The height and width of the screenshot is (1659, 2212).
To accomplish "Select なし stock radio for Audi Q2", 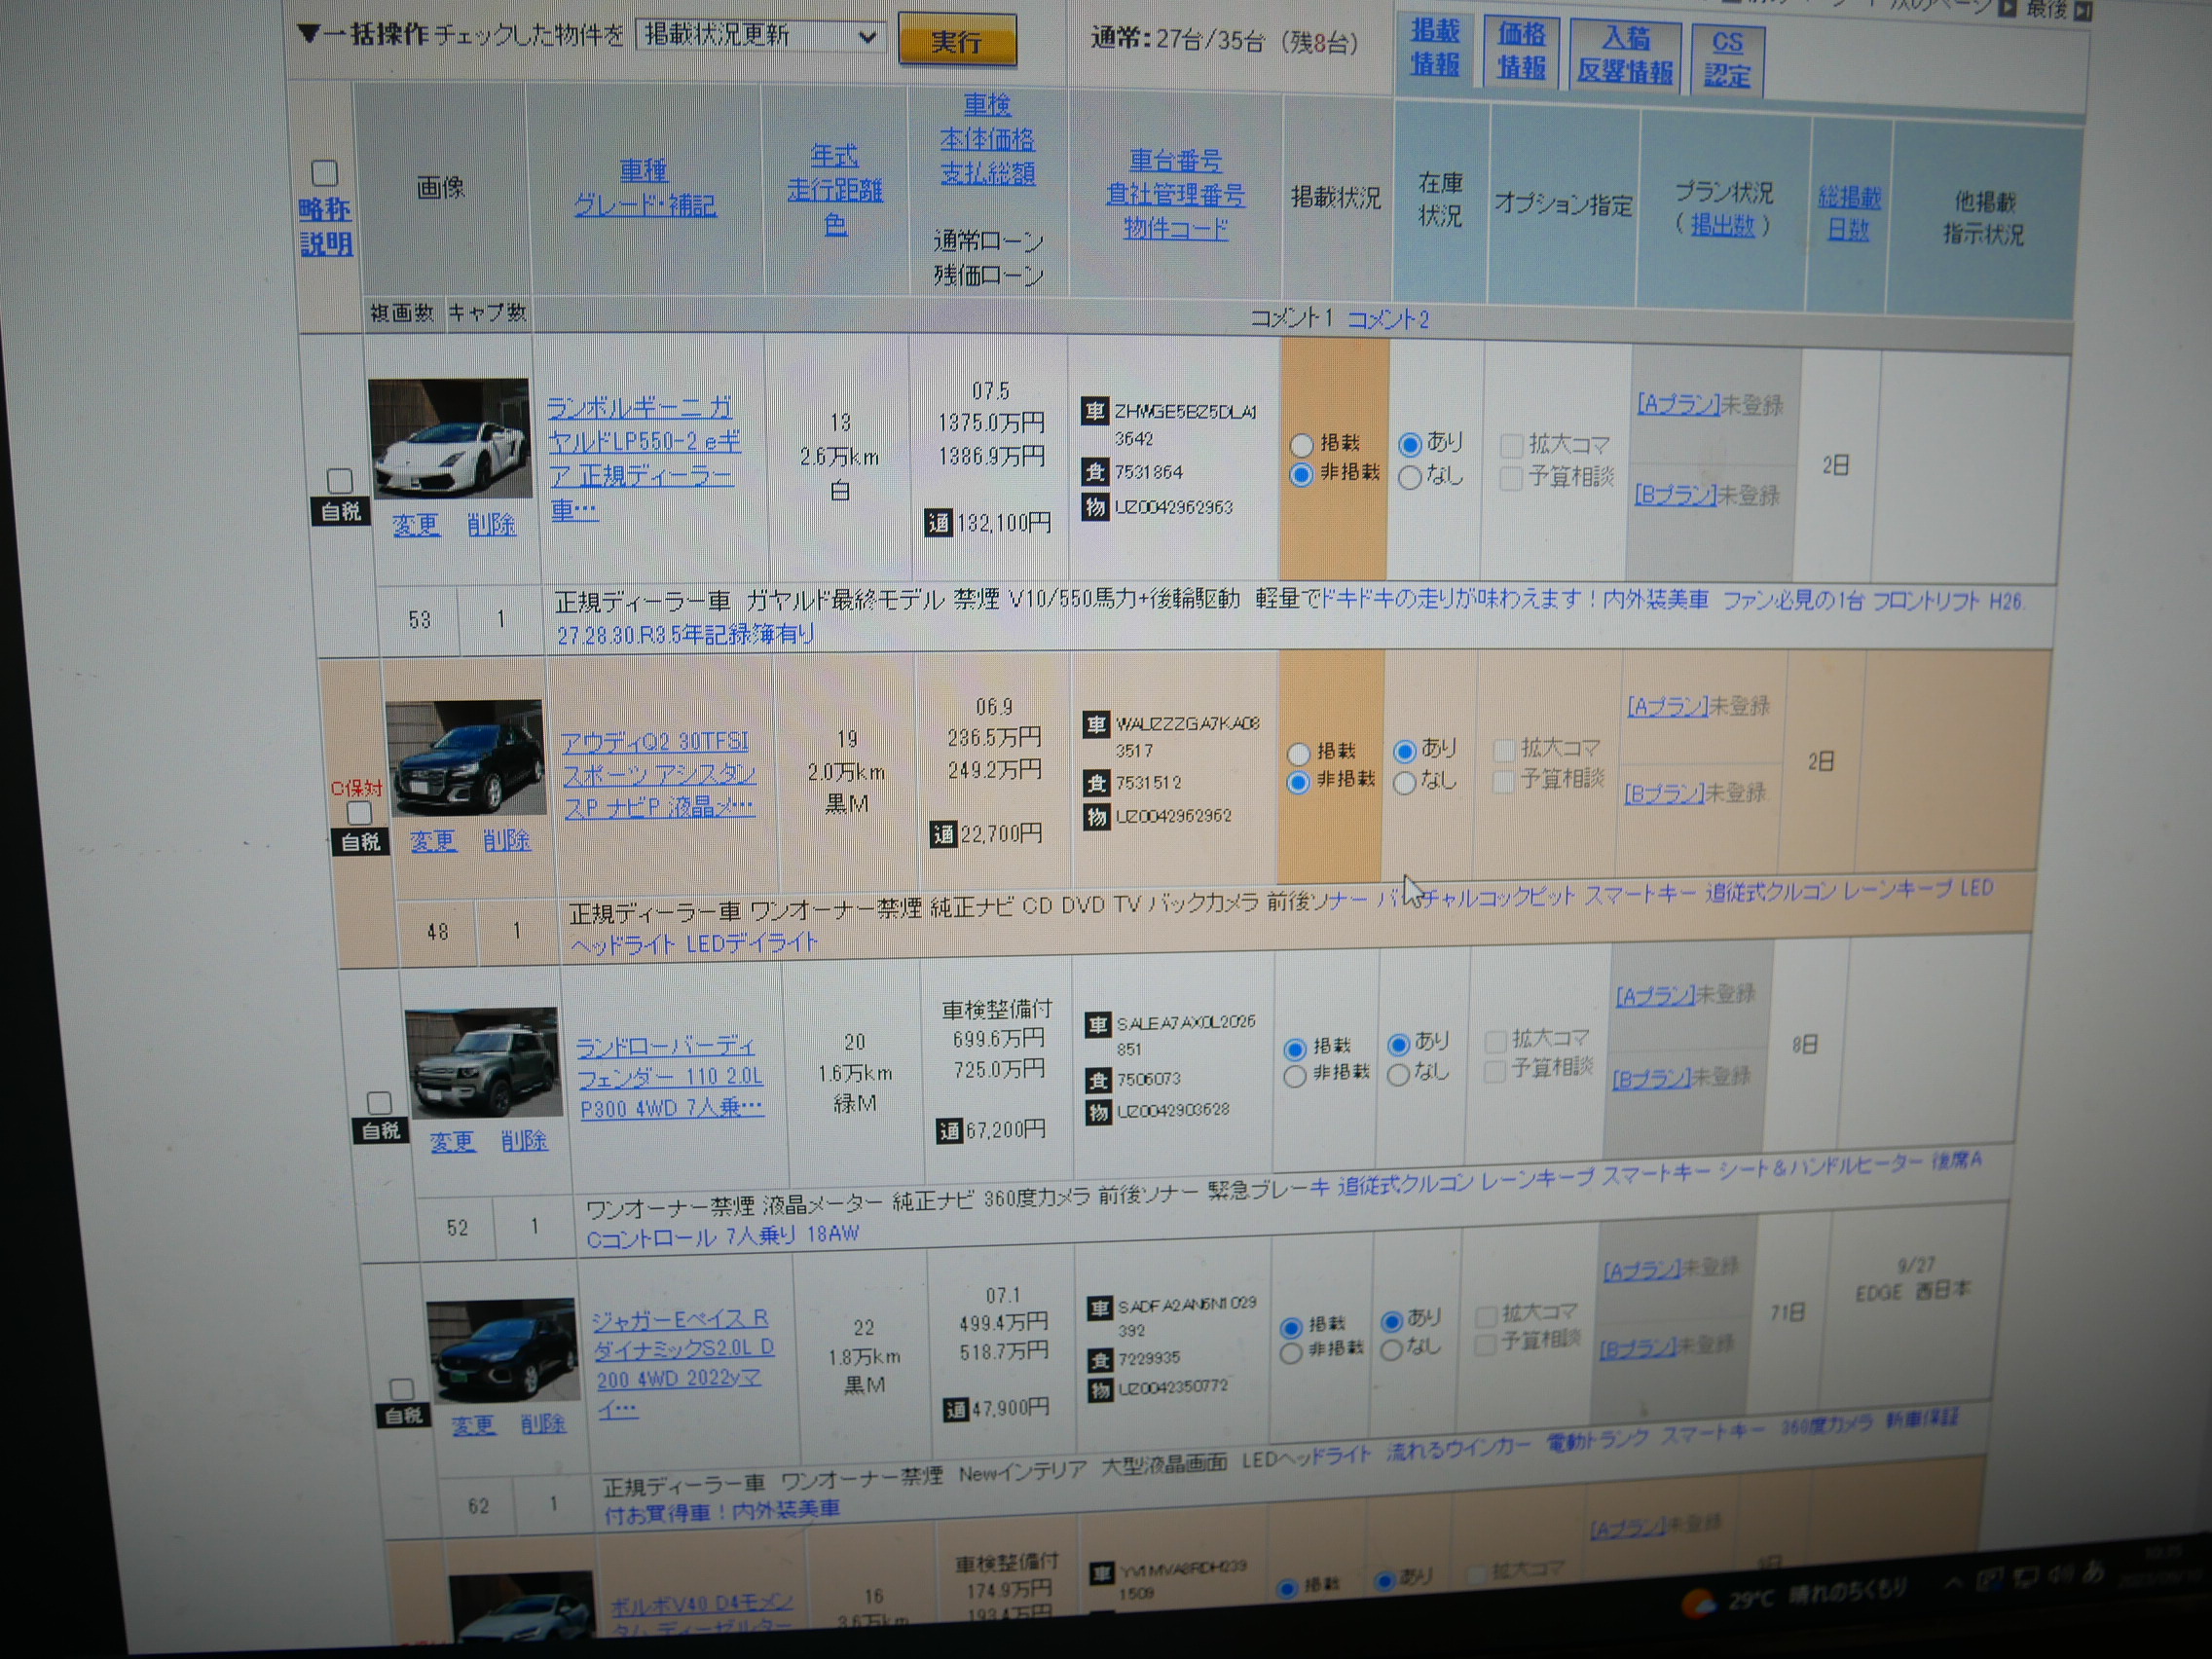I will click(x=1404, y=783).
